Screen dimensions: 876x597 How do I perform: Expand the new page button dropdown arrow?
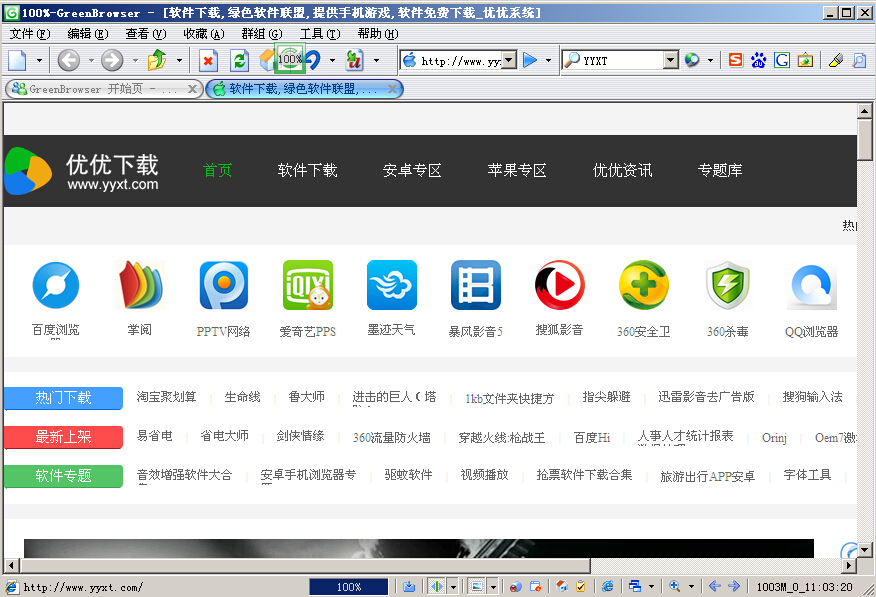click(39, 60)
